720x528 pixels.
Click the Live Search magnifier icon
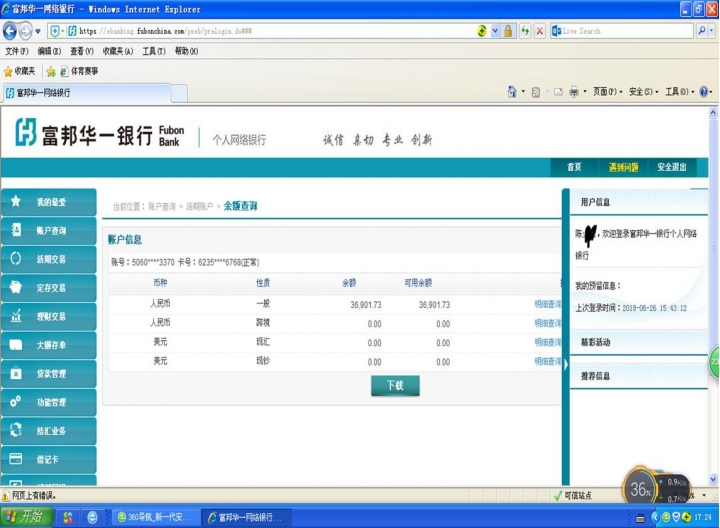tap(702, 31)
